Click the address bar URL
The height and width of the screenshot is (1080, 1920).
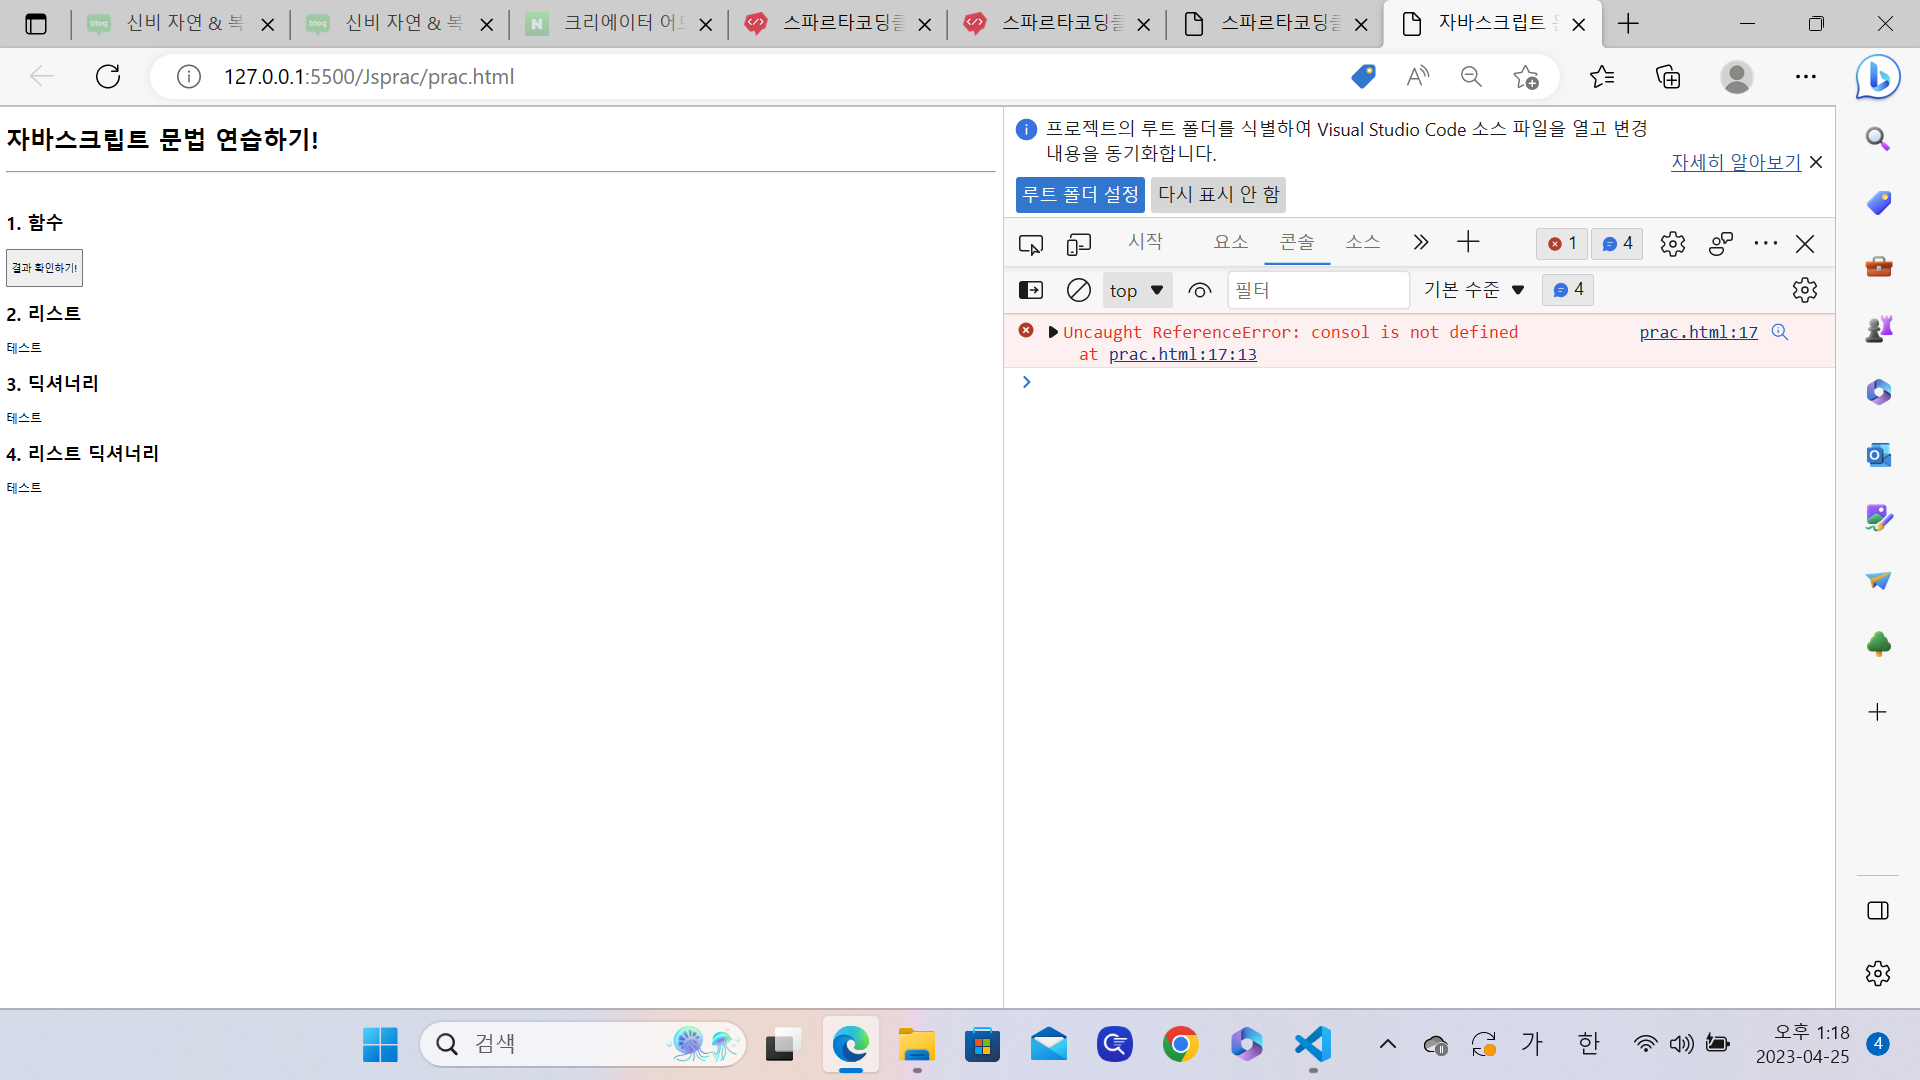(x=369, y=77)
